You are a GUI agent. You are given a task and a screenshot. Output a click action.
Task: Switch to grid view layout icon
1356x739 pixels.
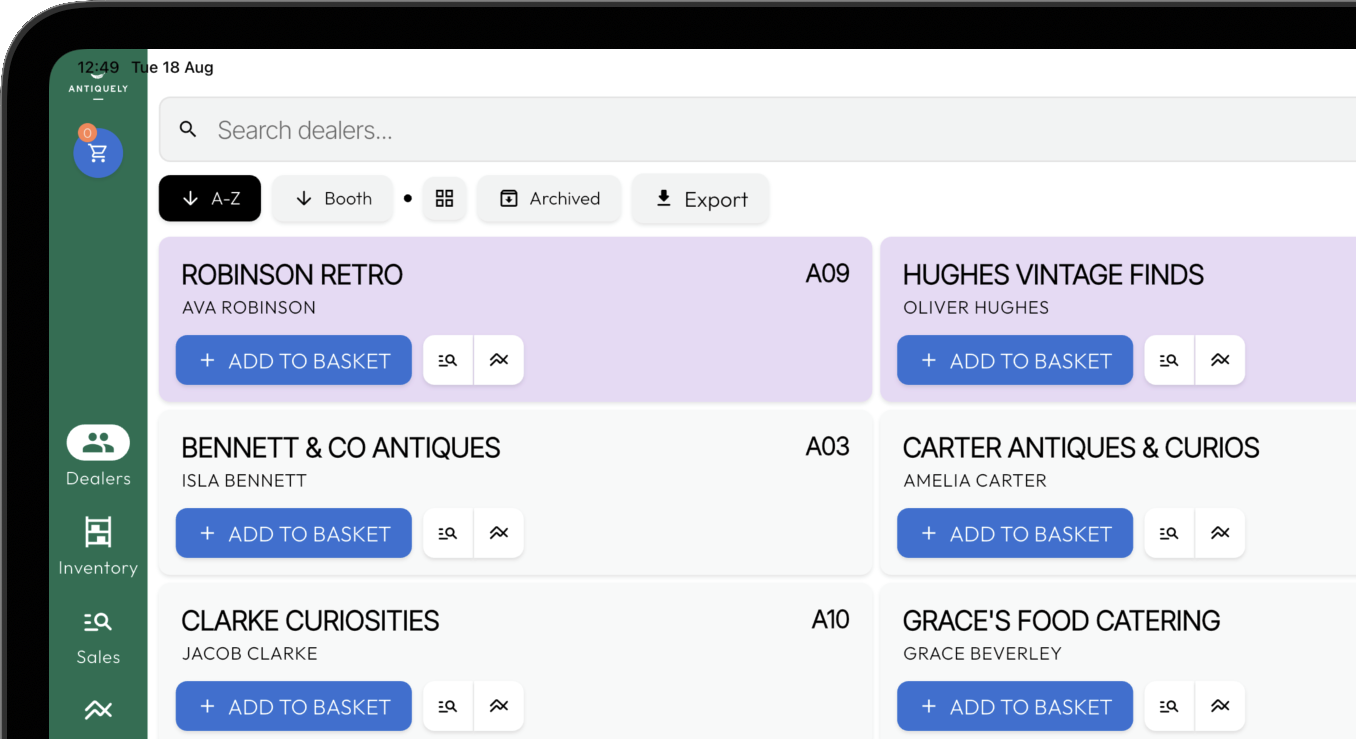coord(444,198)
